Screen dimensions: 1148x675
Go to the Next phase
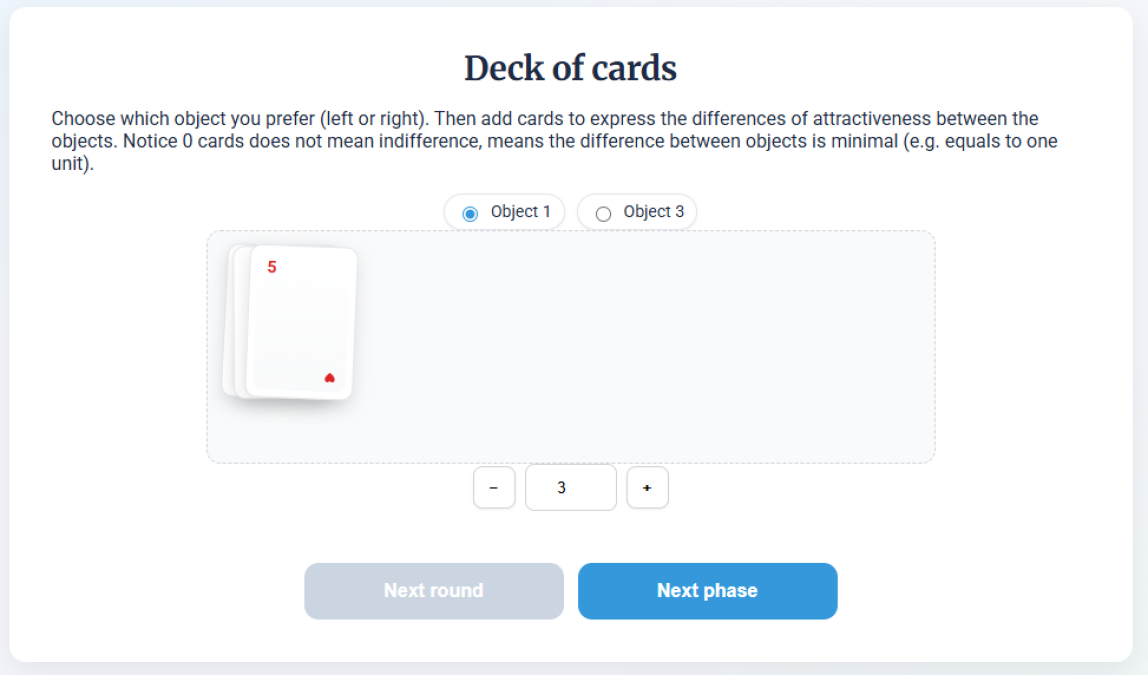pos(707,591)
